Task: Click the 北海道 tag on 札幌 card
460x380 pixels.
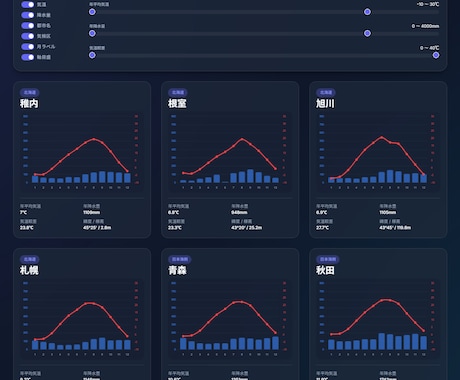Action: (x=30, y=259)
